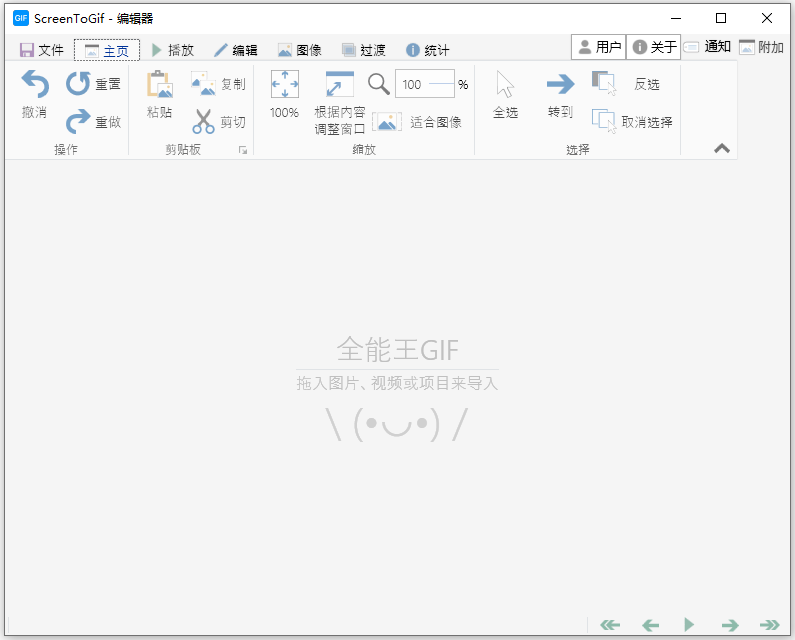Jump to first frame double-left arrow
The height and width of the screenshot is (640, 795).
coord(610,625)
